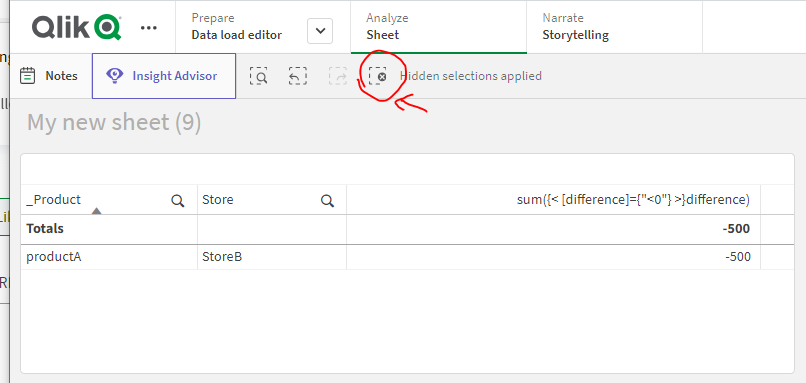This screenshot has height=383, width=806.
Task: Launch Insight Advisor
Action: (164, 76)
